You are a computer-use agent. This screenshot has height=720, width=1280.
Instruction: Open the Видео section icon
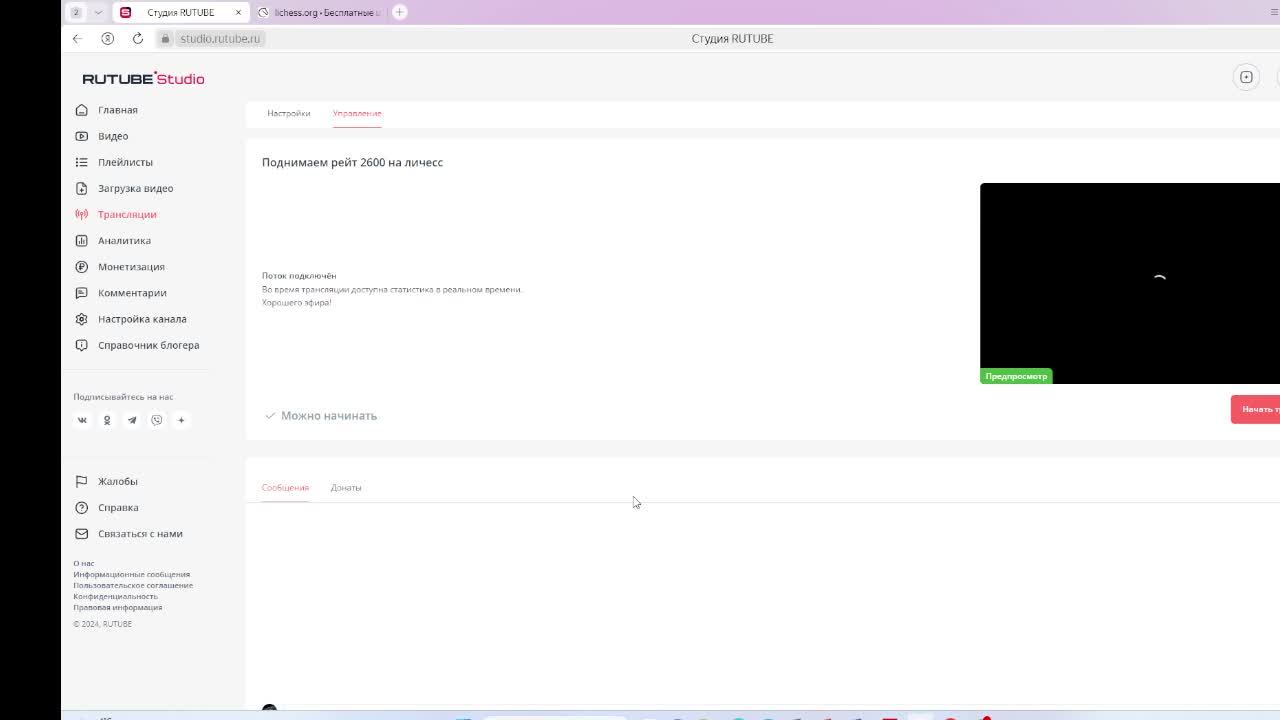pos(82,136)
